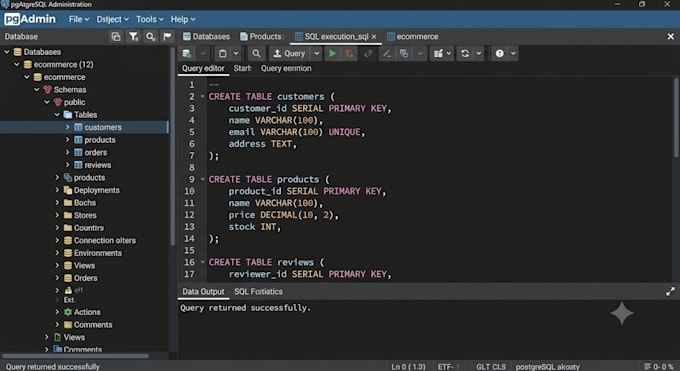Click the Databases server icon at tree top

pyautogui.click(x=18, y=52)
